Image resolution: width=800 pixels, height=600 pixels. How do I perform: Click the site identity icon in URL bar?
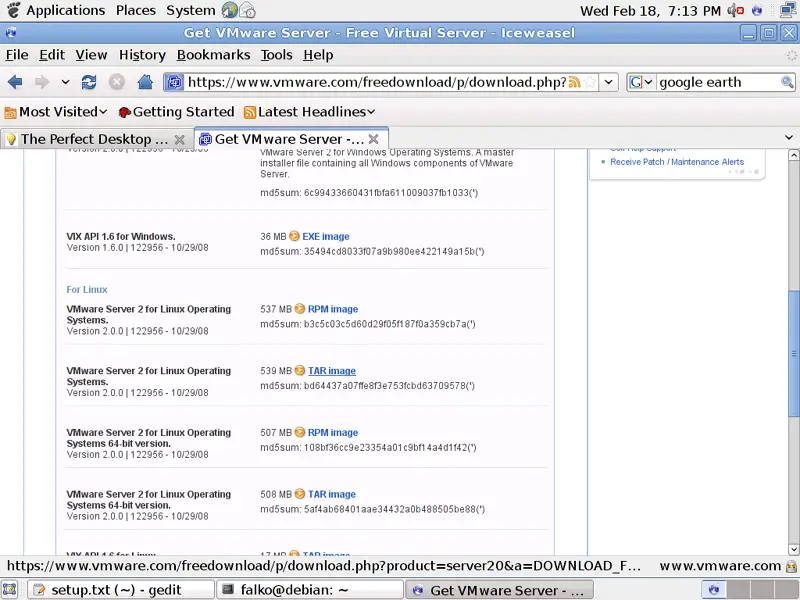point(174,82)
